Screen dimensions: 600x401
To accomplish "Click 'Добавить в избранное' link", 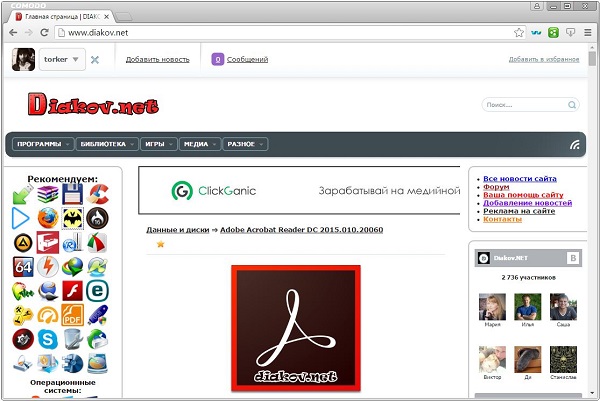I will (544, 59).
